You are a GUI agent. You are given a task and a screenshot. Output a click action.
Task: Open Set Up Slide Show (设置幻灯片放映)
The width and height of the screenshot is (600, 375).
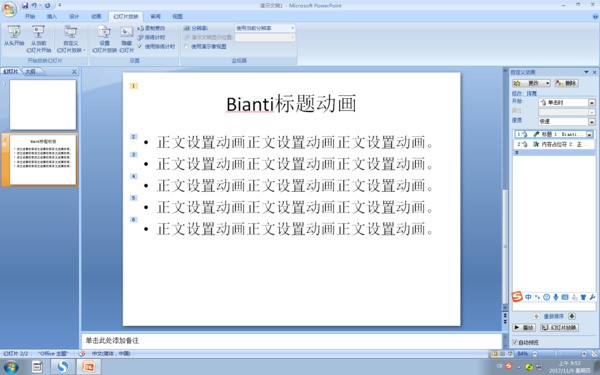104,39
